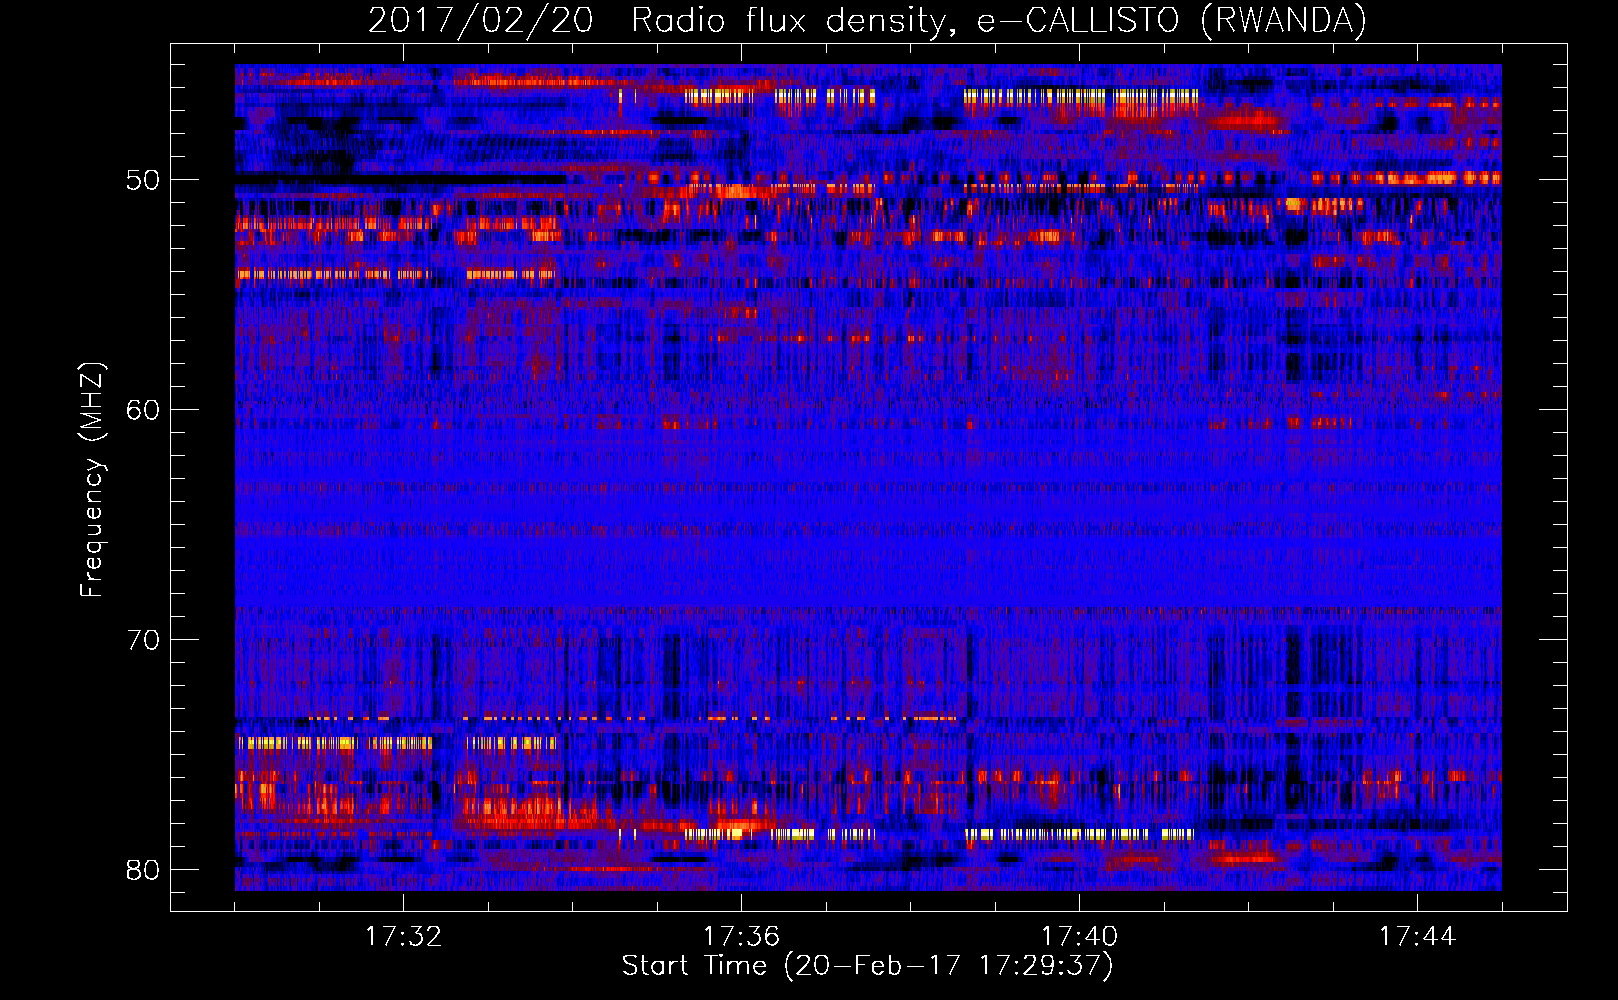Click the plot title '2017/02/20 Radio flux density'
This screenshot has width=1618, height=1000.
click(x=867, y=20)
